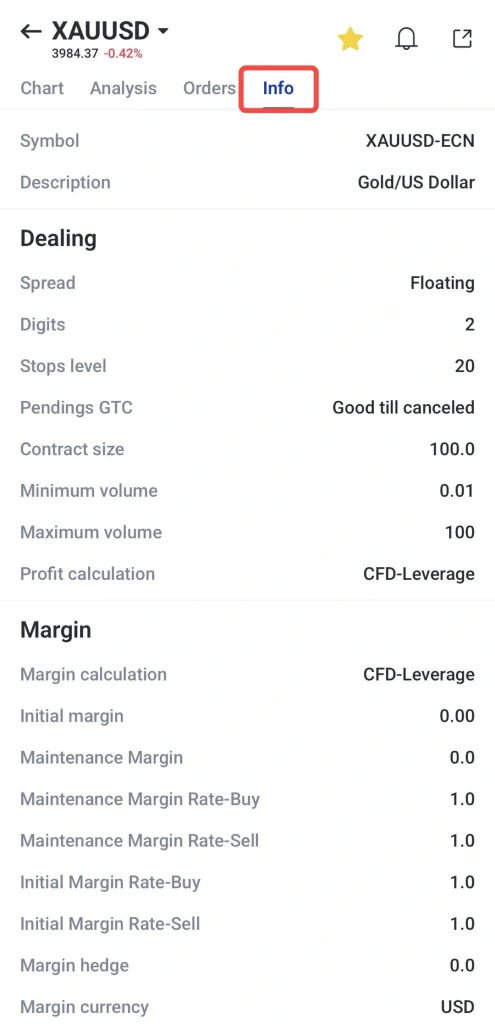Expand the XAUUSD symbol dropdown arrow

click(x=163, y=31)
